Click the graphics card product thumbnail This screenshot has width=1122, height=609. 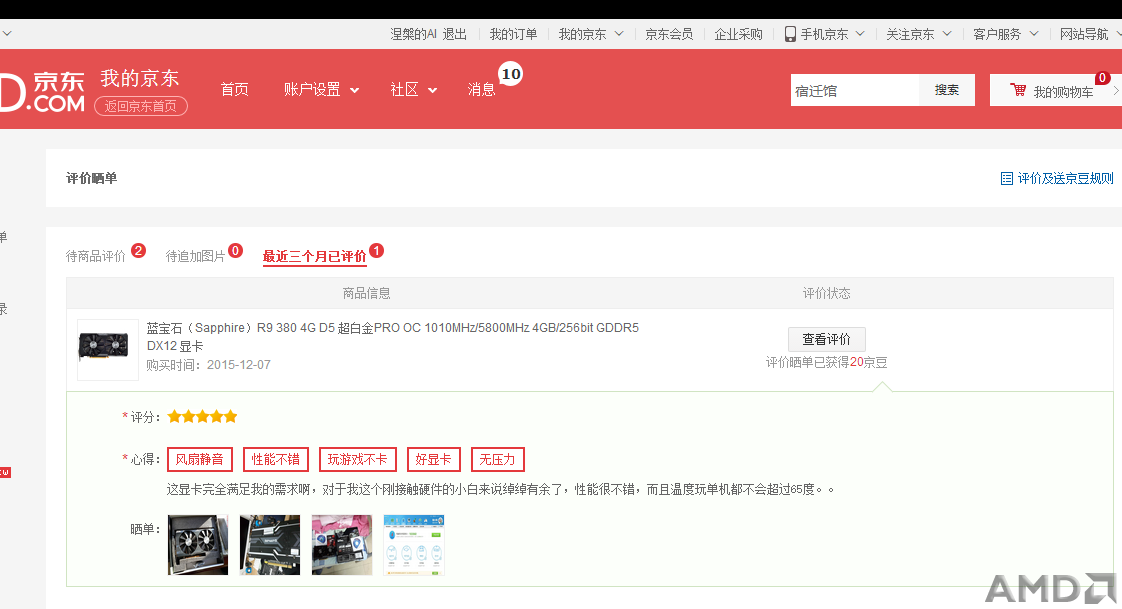tap(107, 349)
